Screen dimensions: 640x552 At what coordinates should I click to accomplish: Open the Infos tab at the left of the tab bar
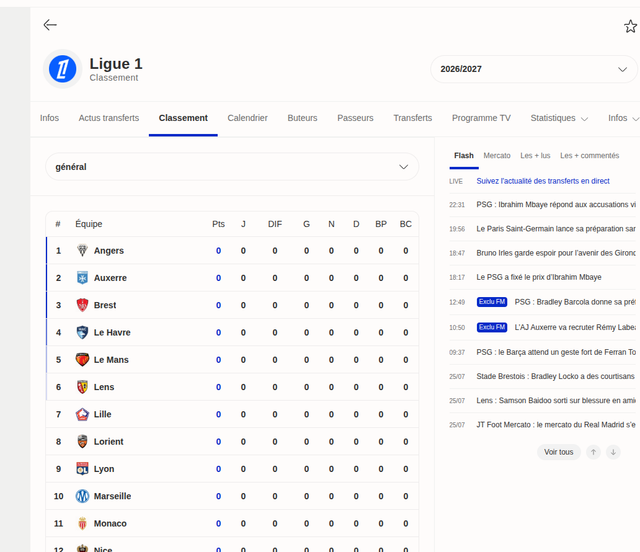coord(49,118)
